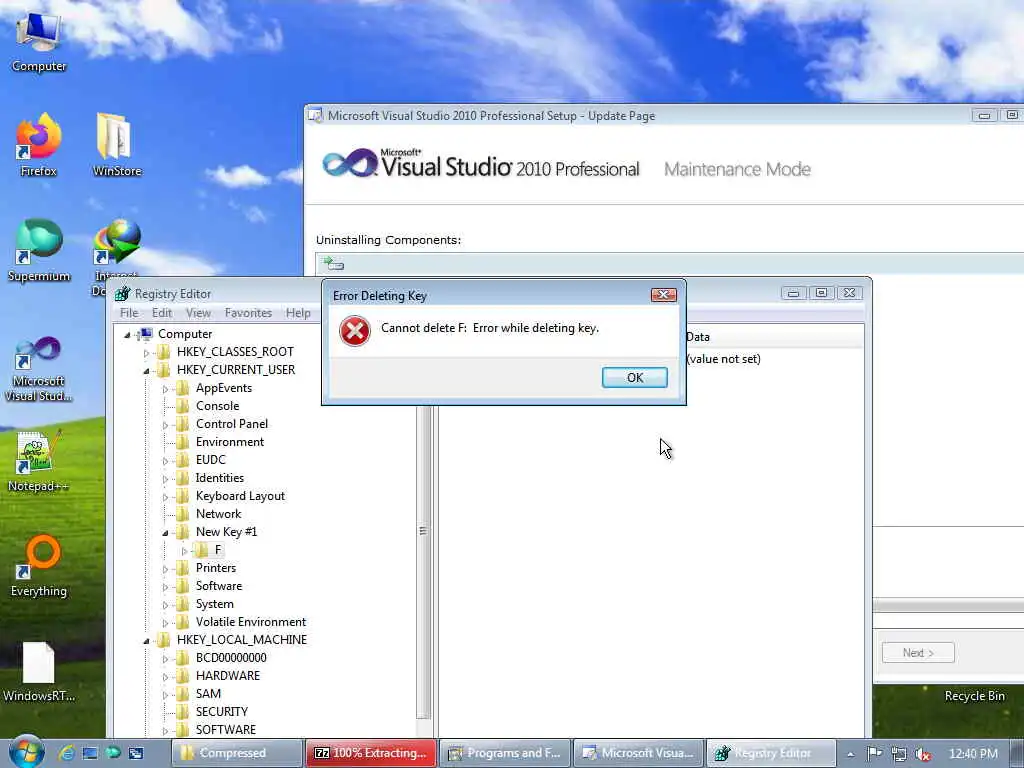Select the Printers key
This screenshot has width=1024, height=768.
click(x=216, y=568)
